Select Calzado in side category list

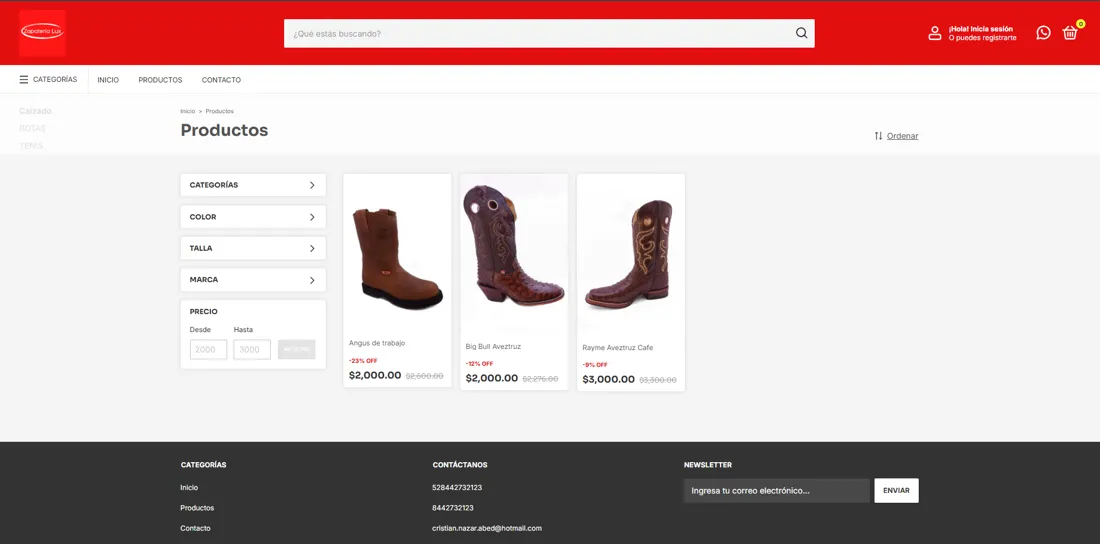coord(35,111)
